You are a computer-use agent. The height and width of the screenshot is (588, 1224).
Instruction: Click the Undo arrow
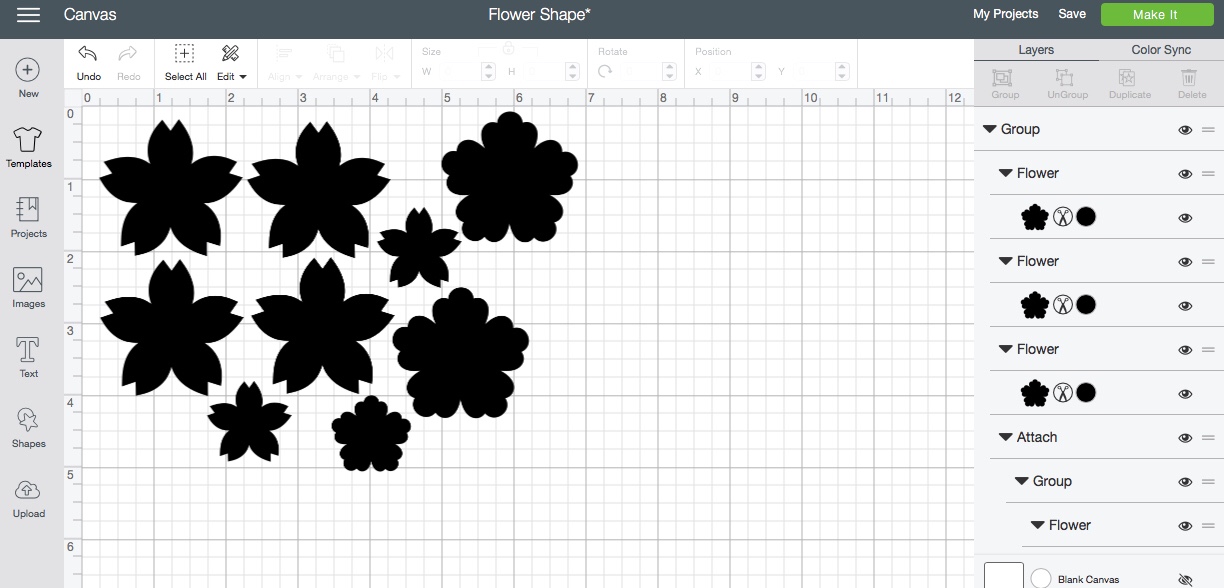88,54
